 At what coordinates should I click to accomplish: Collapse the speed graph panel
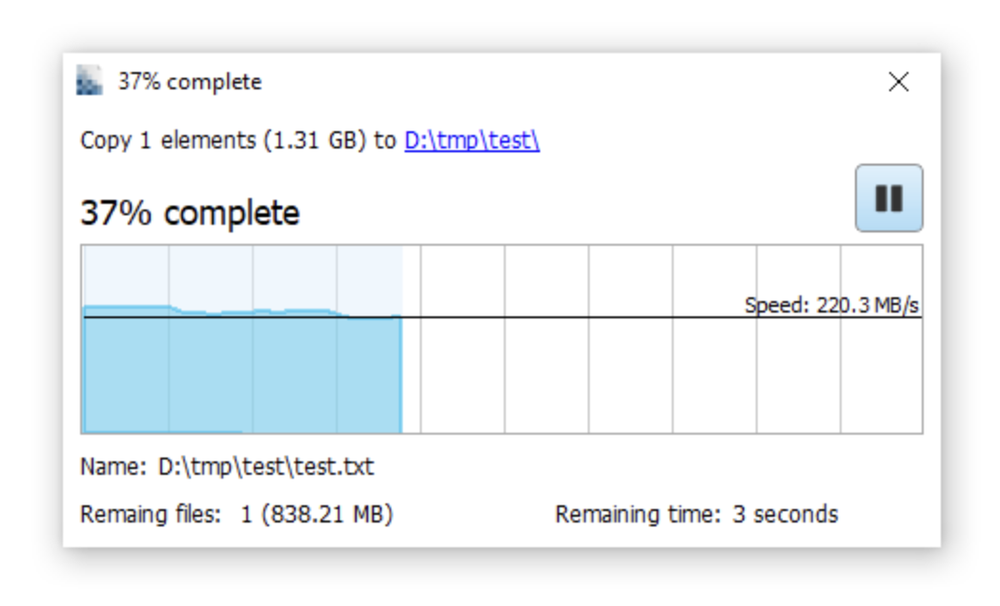[x=500, y=340]
